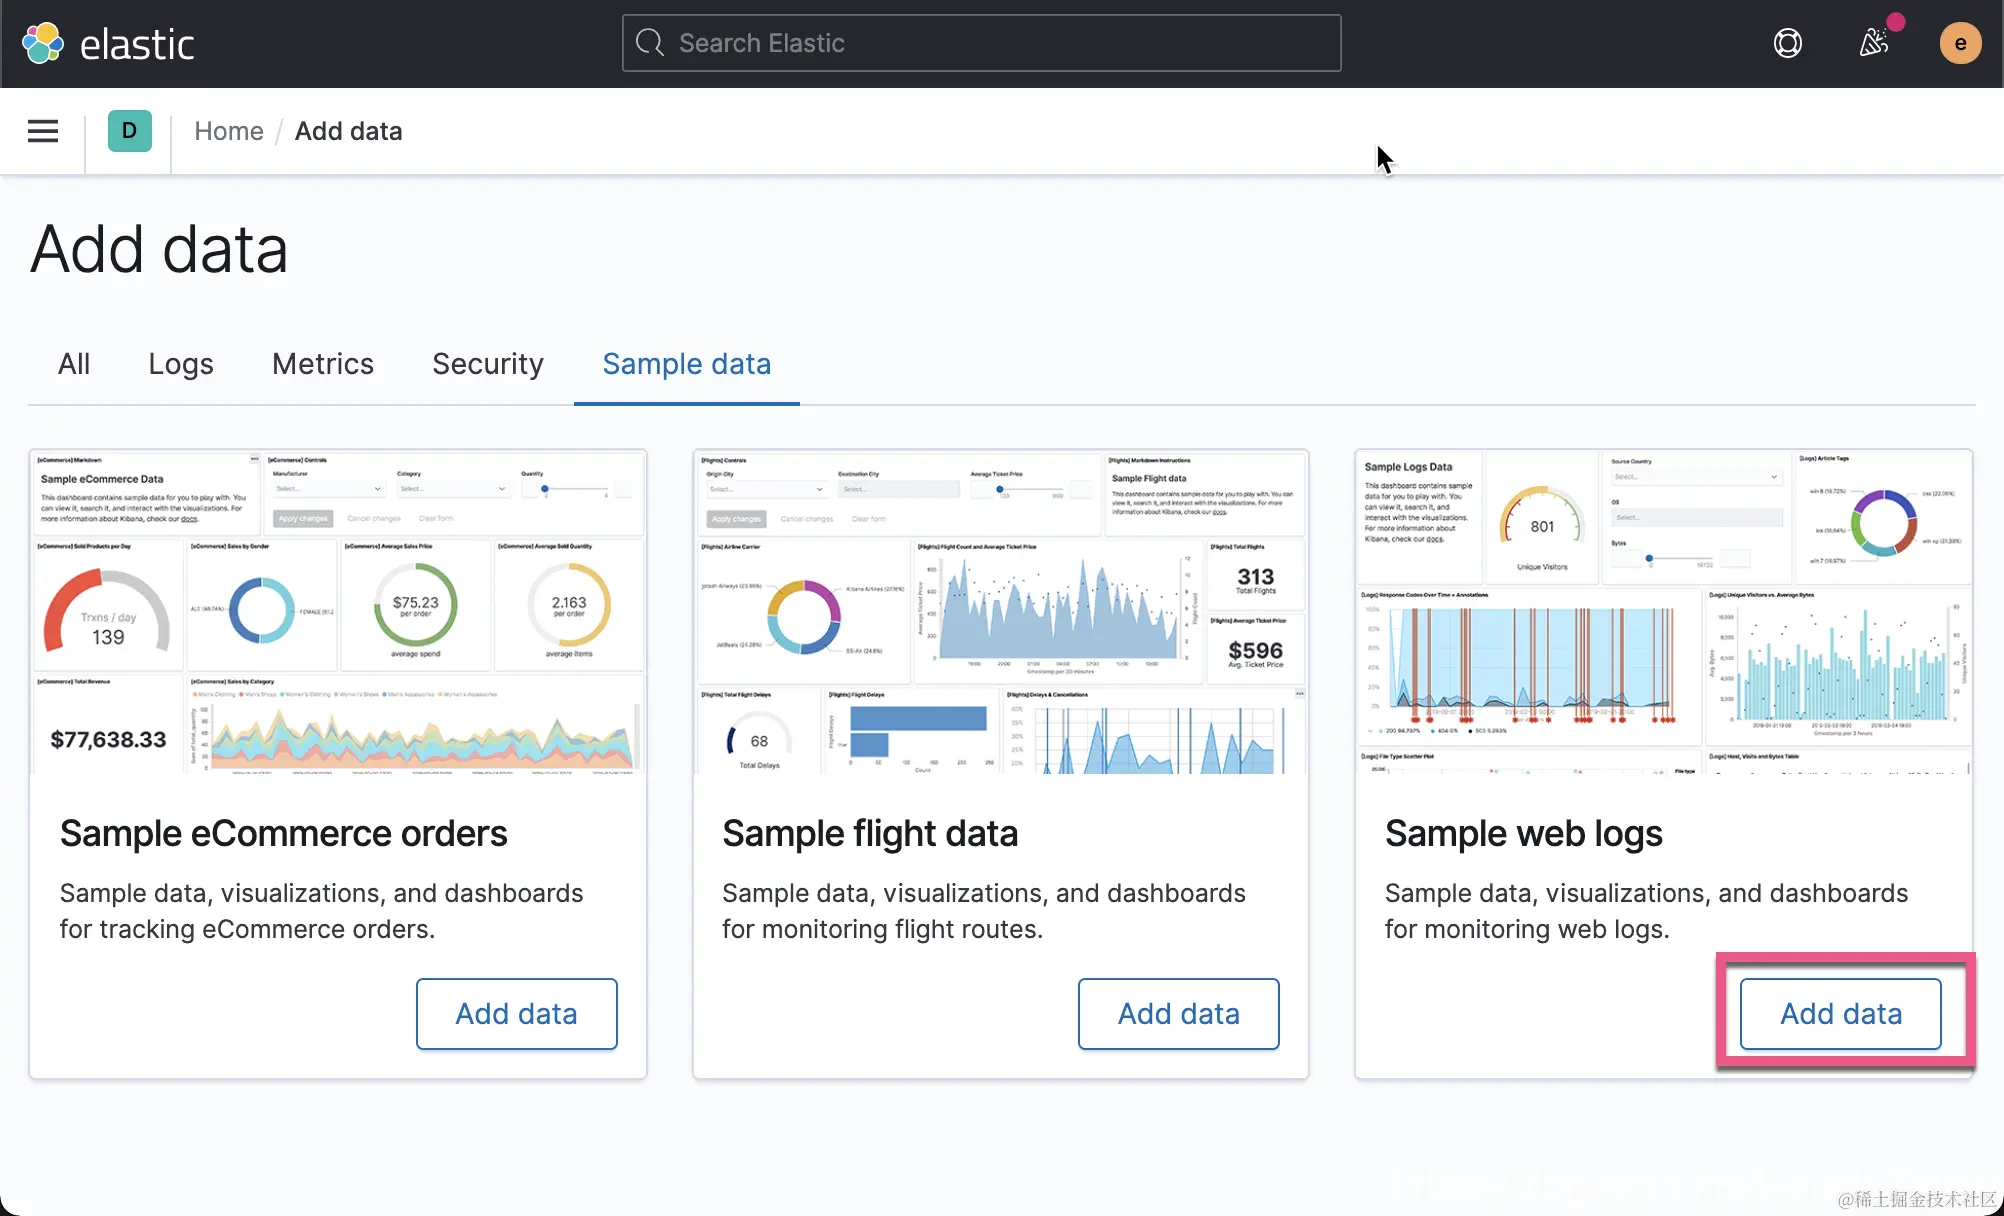Switch to the Logs tab

click(x=180, y=364)
